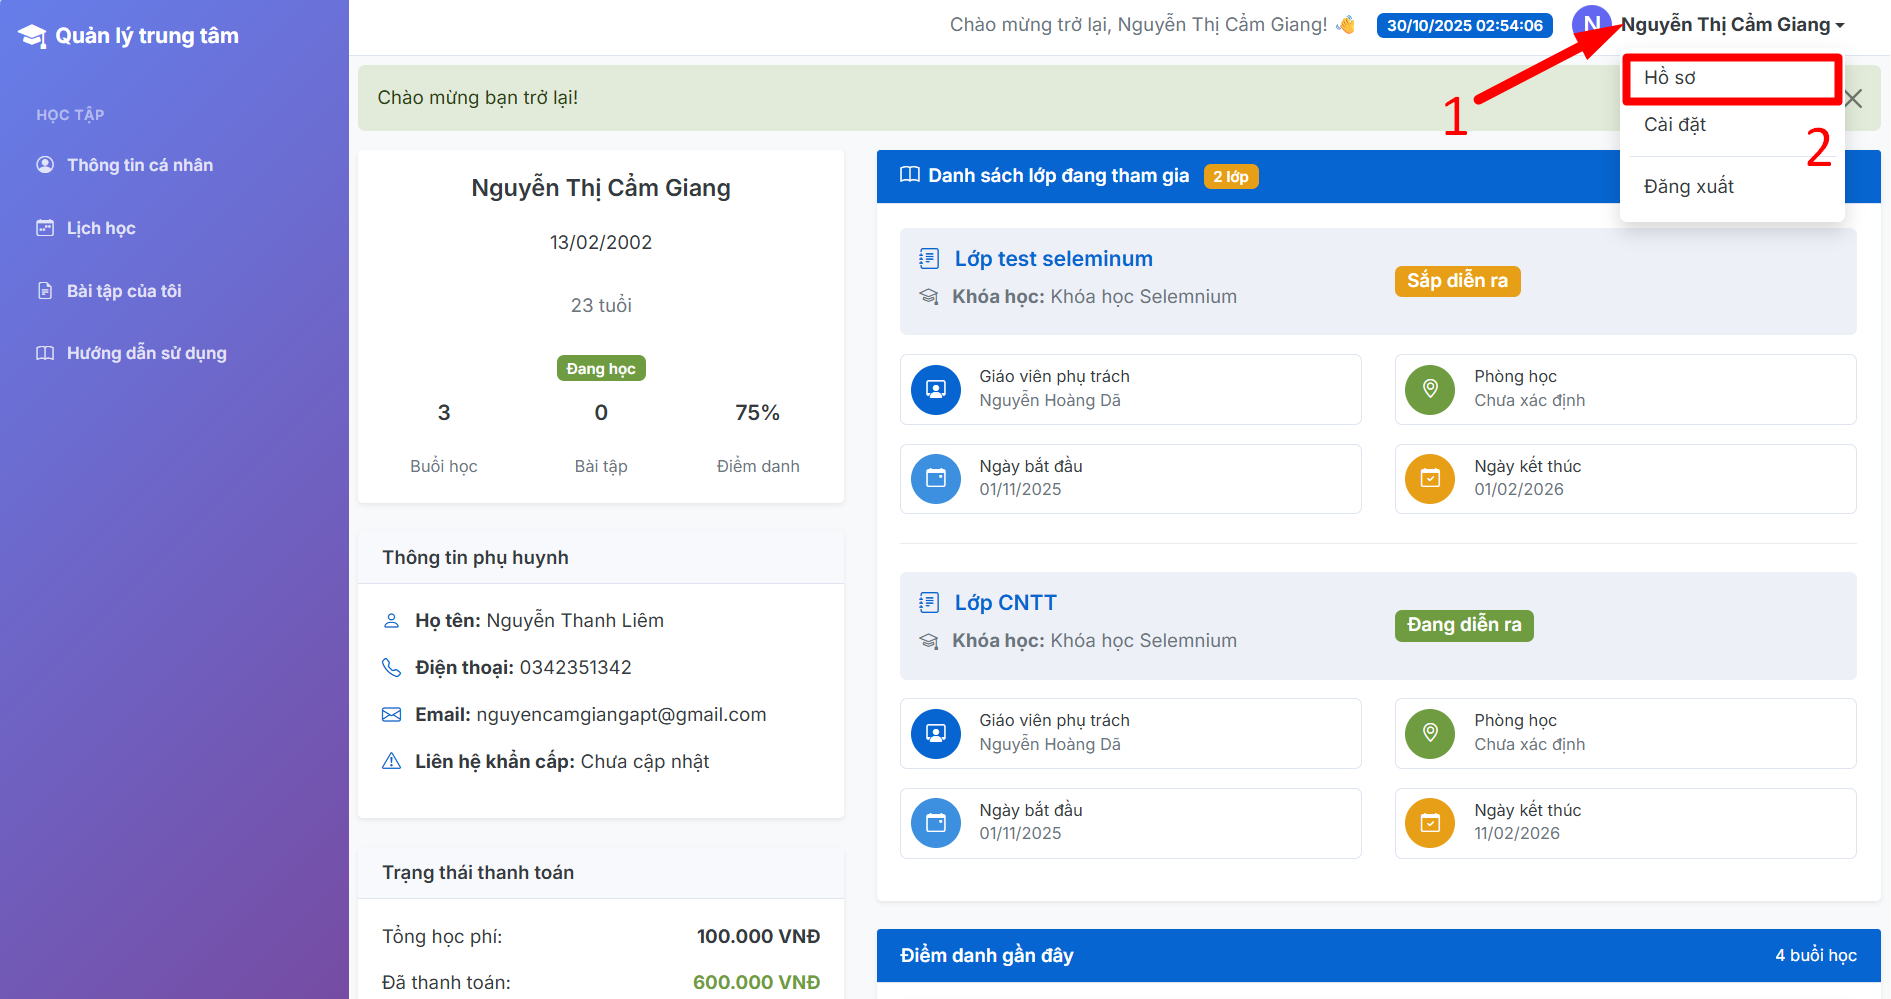Click the user avatar circle with letter N
The image size is (1891, 999).
1590,24
